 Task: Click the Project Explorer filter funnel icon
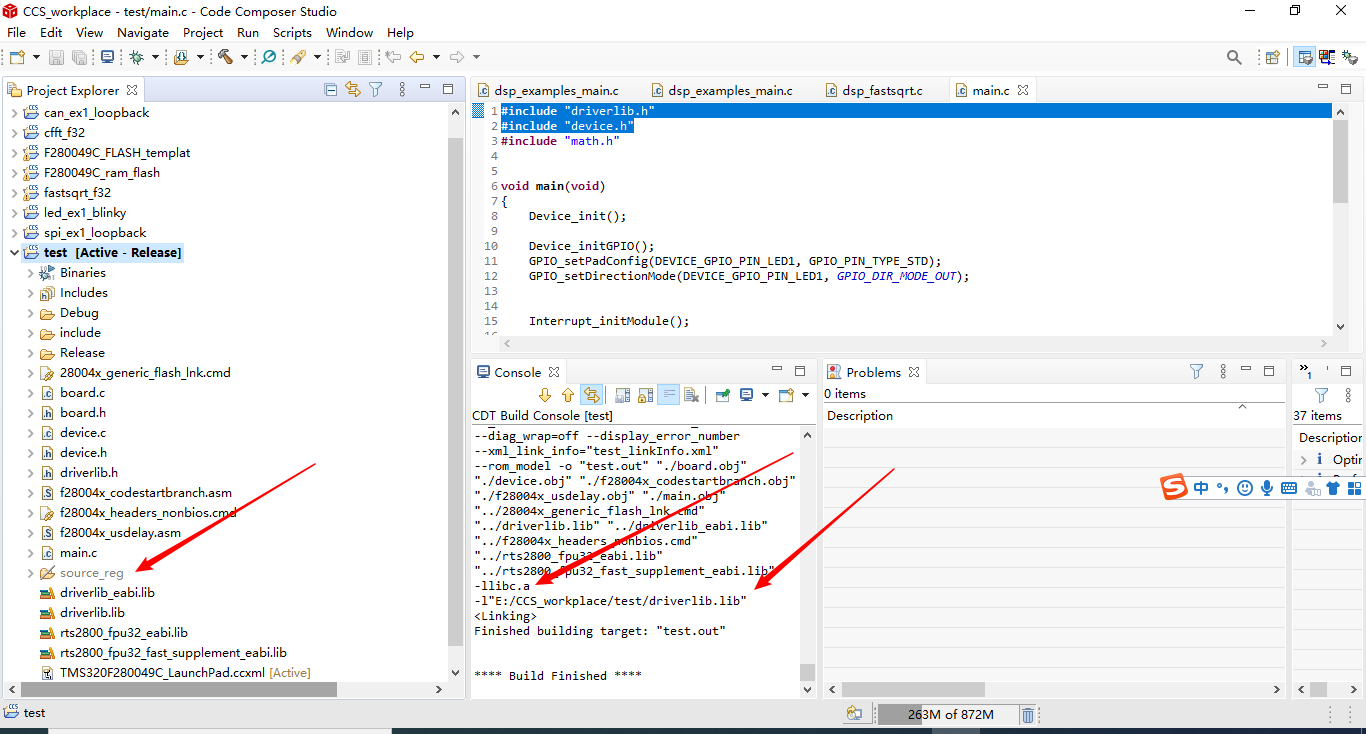click(376, 90)
